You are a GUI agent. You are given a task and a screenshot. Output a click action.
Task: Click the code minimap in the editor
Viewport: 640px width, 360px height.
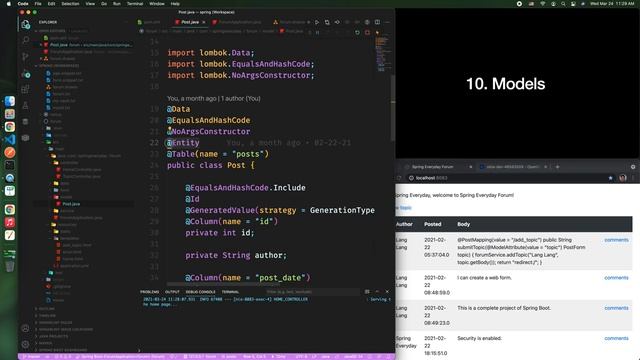(382, 54)
